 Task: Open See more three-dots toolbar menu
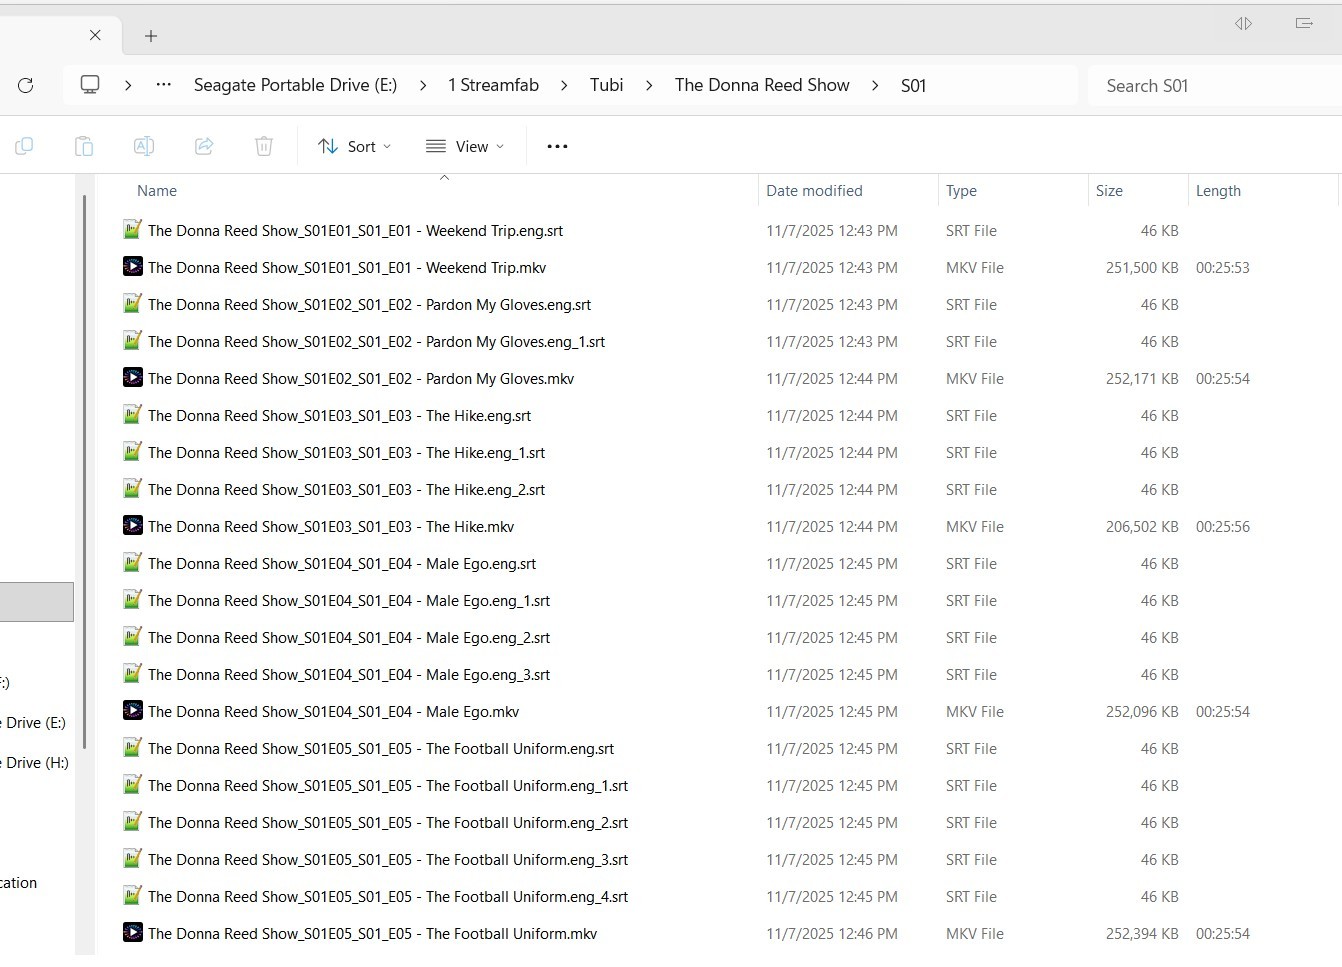coord(557,147)
